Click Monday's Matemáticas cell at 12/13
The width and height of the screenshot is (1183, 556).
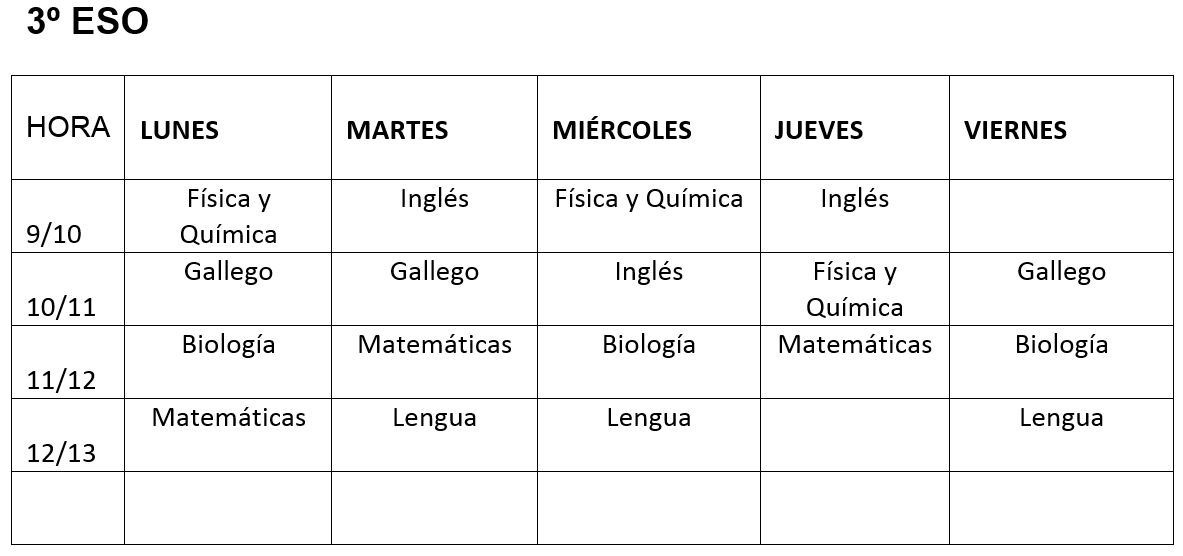tap(228, 435)
